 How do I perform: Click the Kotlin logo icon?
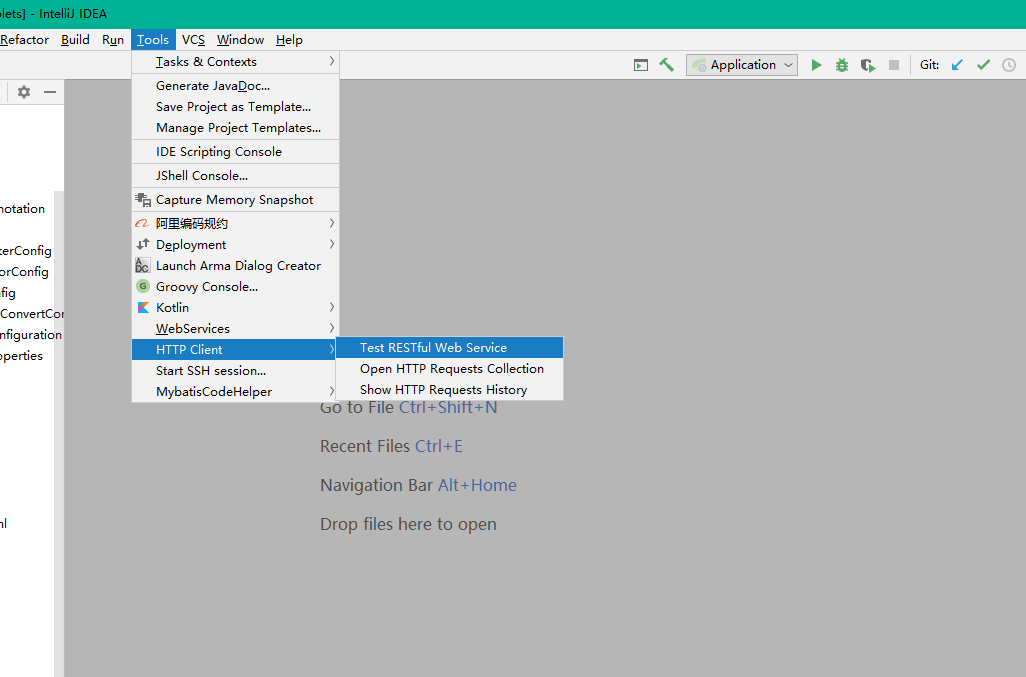[x=143, y=307]
